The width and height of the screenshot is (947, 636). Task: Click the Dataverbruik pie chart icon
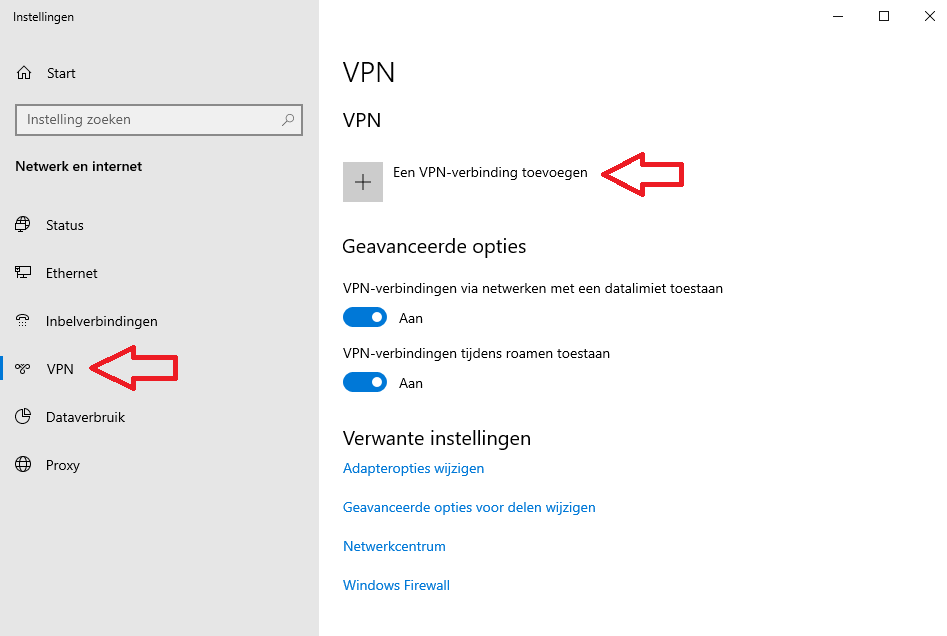(23, 417)
